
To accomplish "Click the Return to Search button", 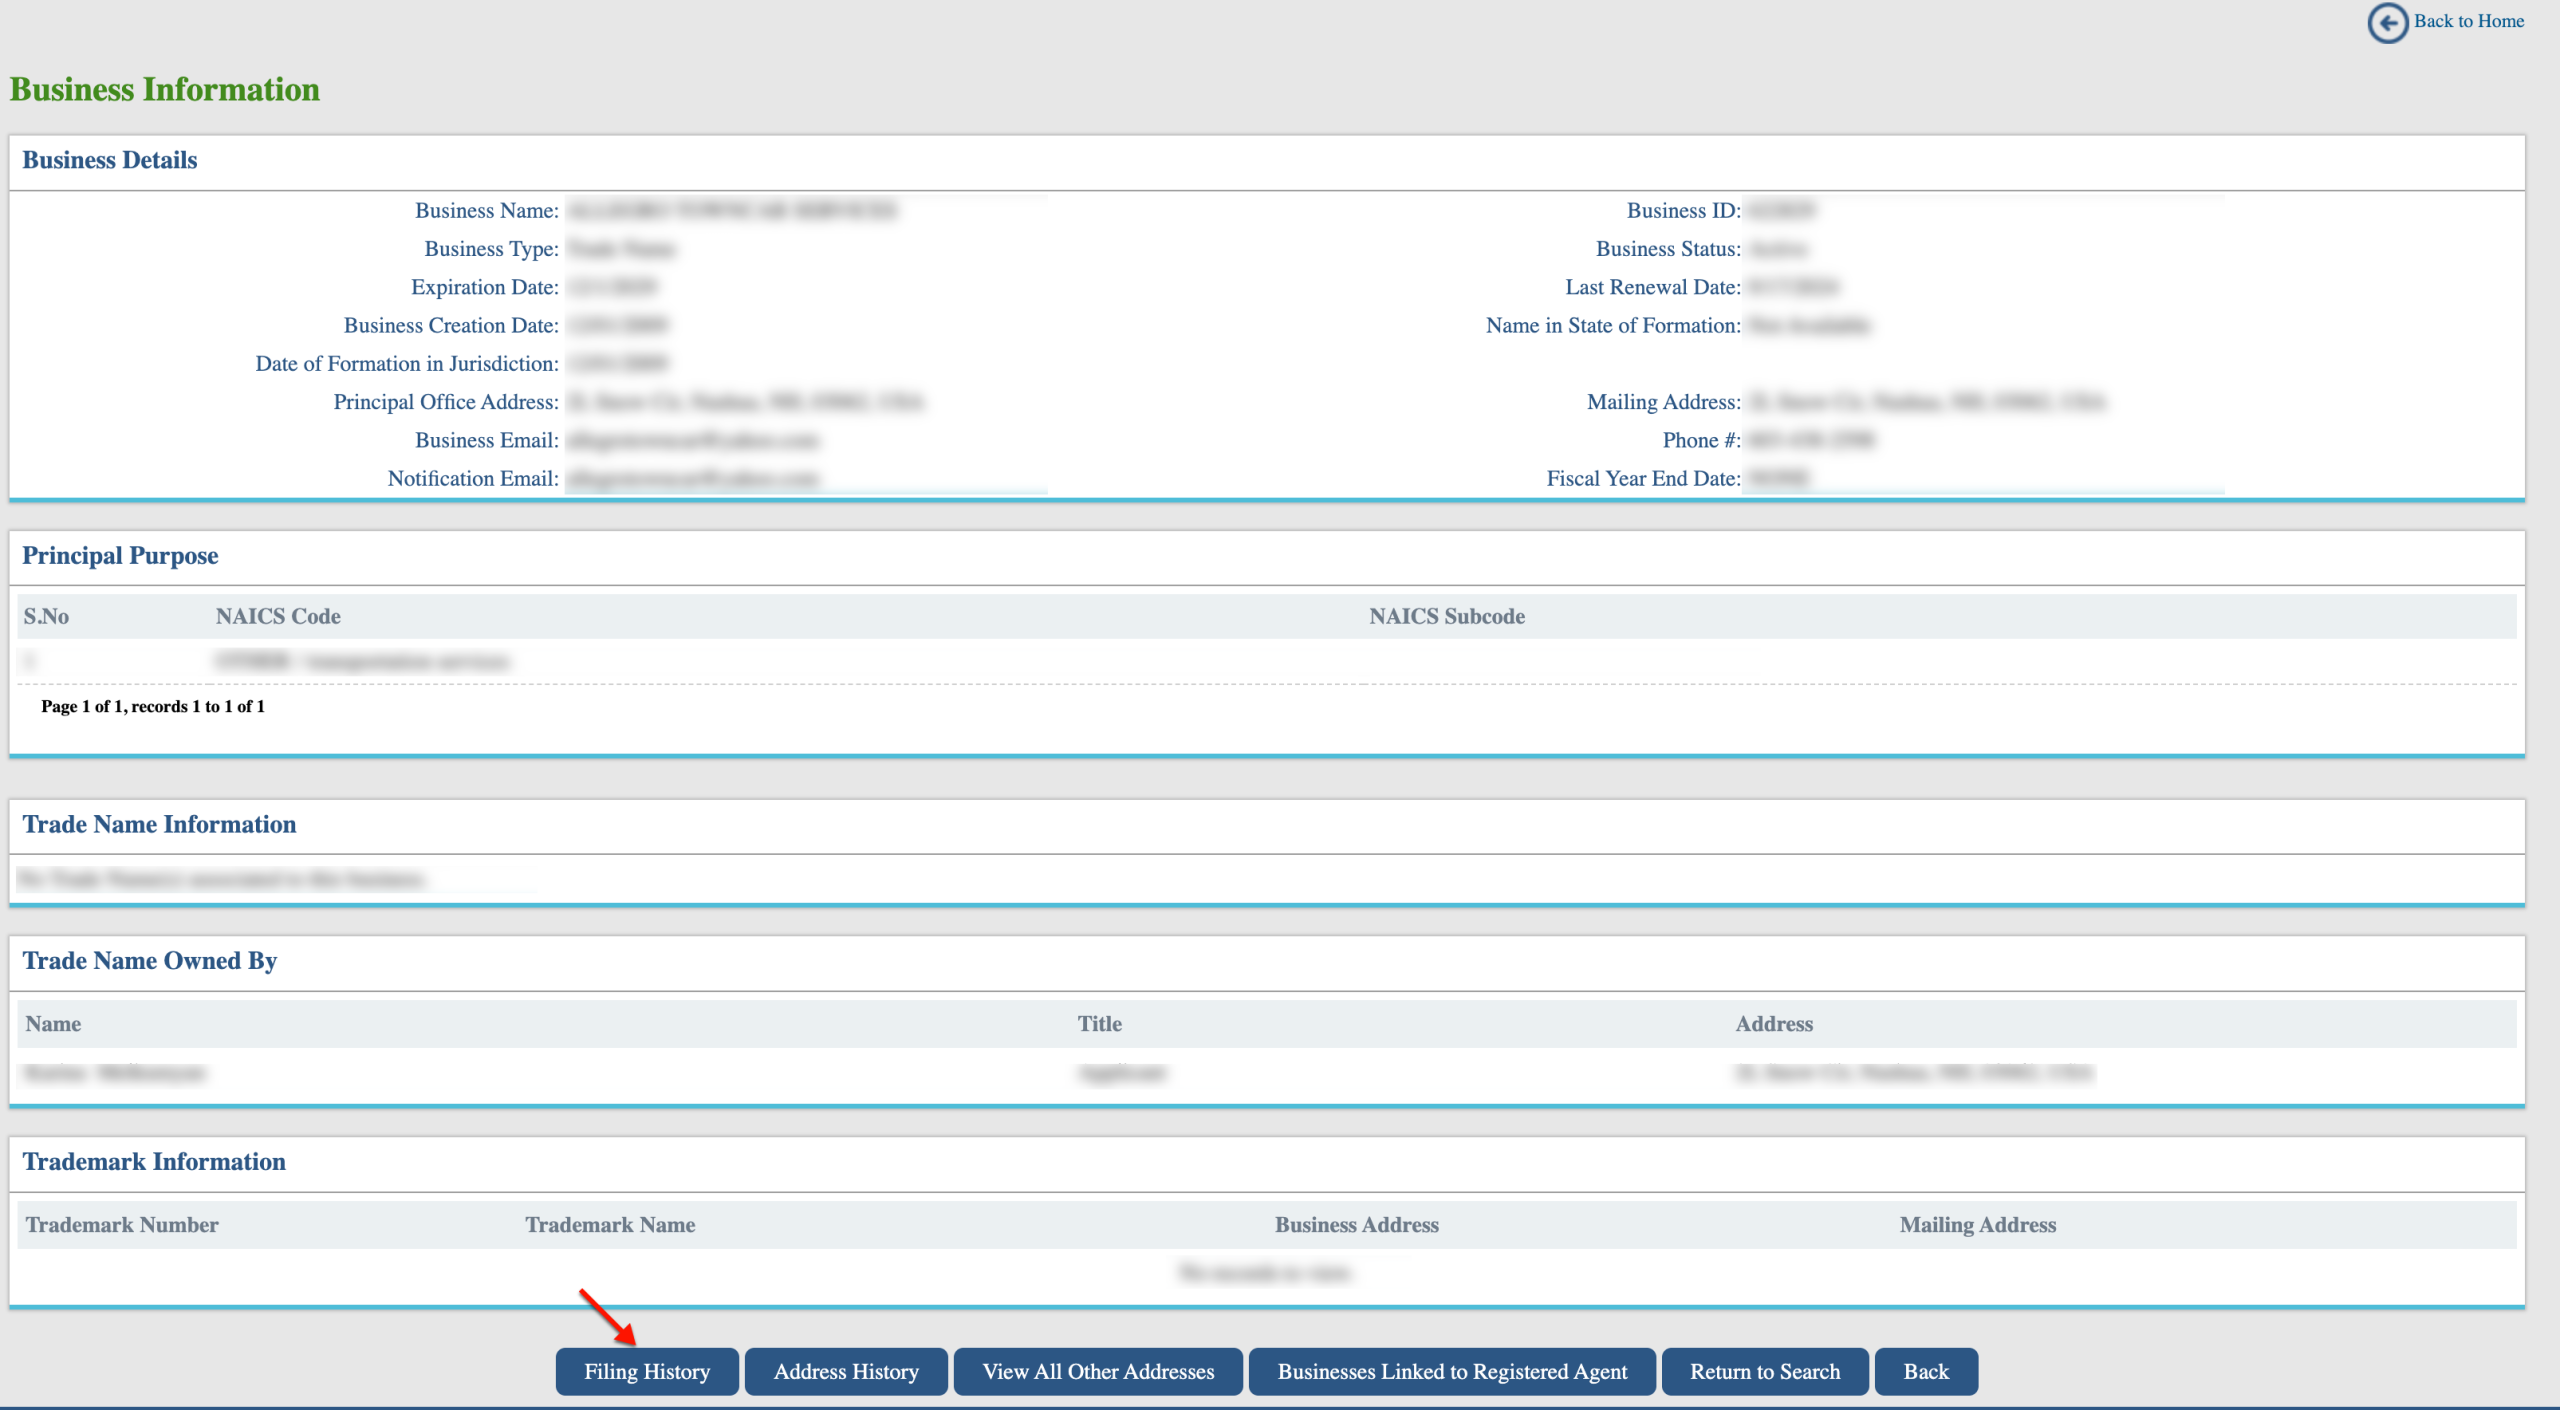I will pos(1765,1371).
